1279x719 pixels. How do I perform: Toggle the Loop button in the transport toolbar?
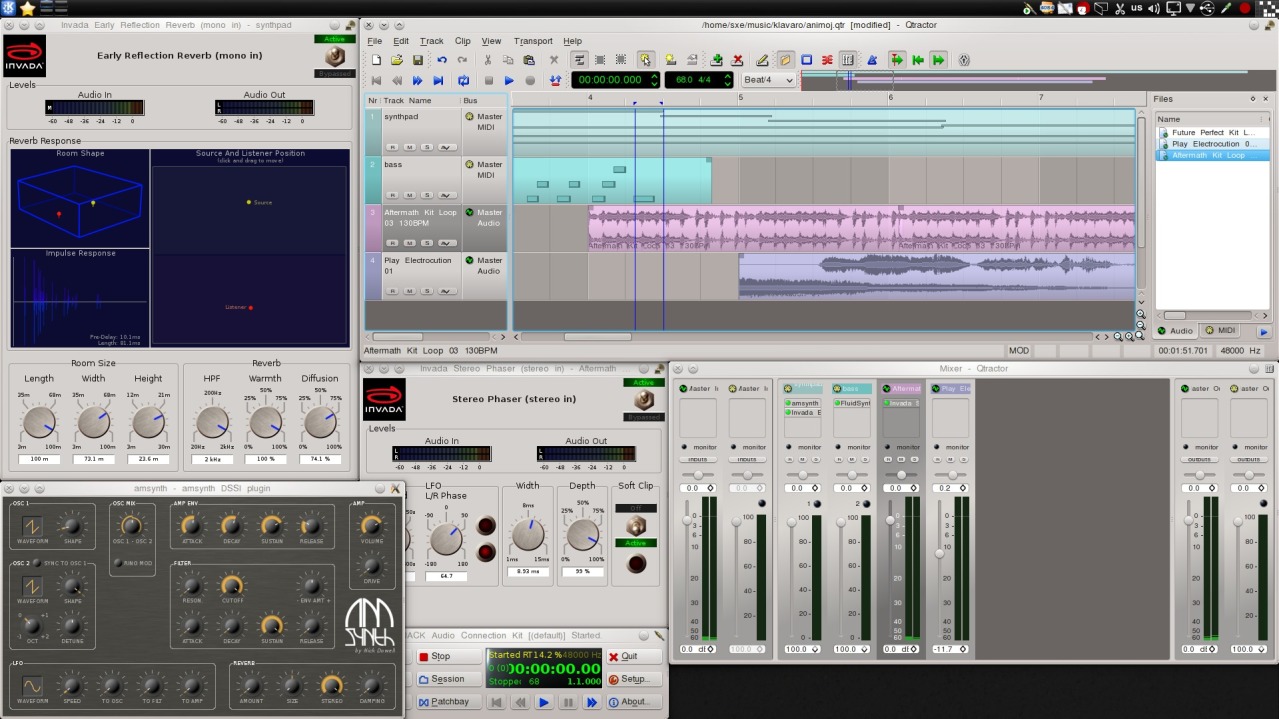(463, 80)
